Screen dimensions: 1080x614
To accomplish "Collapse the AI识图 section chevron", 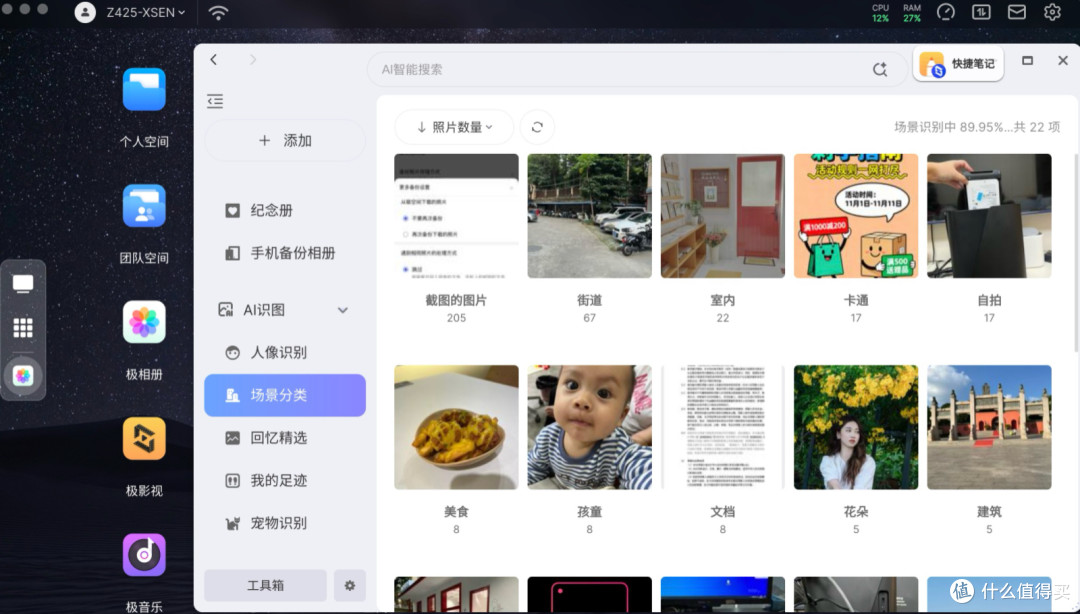I will click(x=342, y=310).
